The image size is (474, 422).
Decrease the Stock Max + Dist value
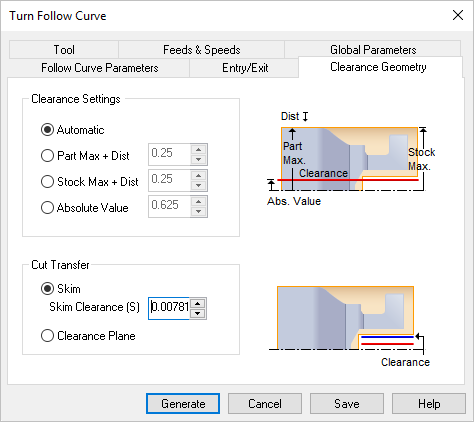(199, 185)
